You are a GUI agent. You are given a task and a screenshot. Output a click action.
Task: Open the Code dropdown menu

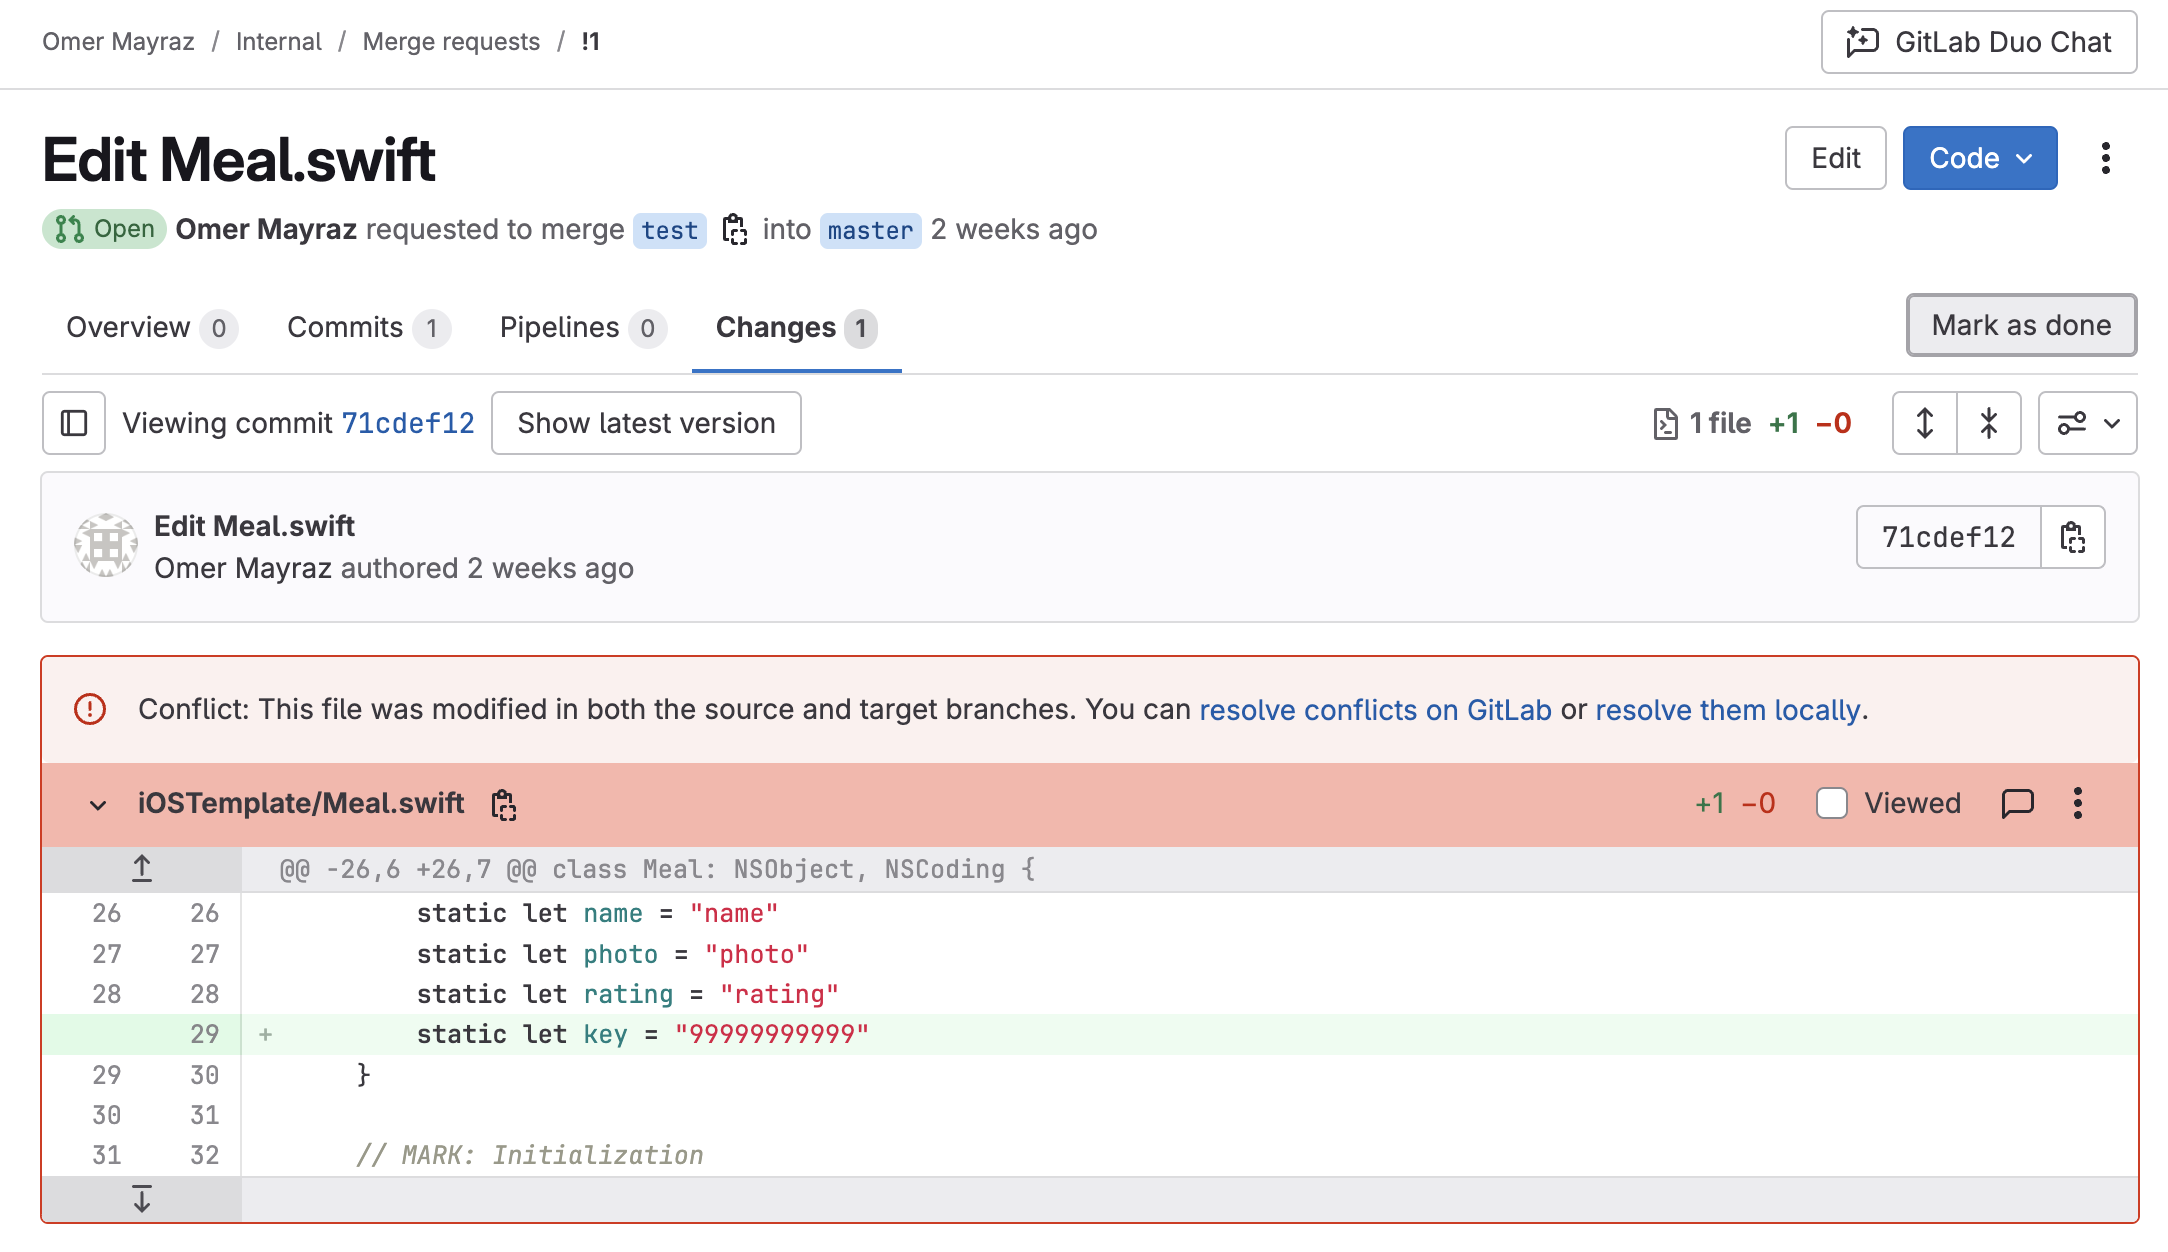1979,157
